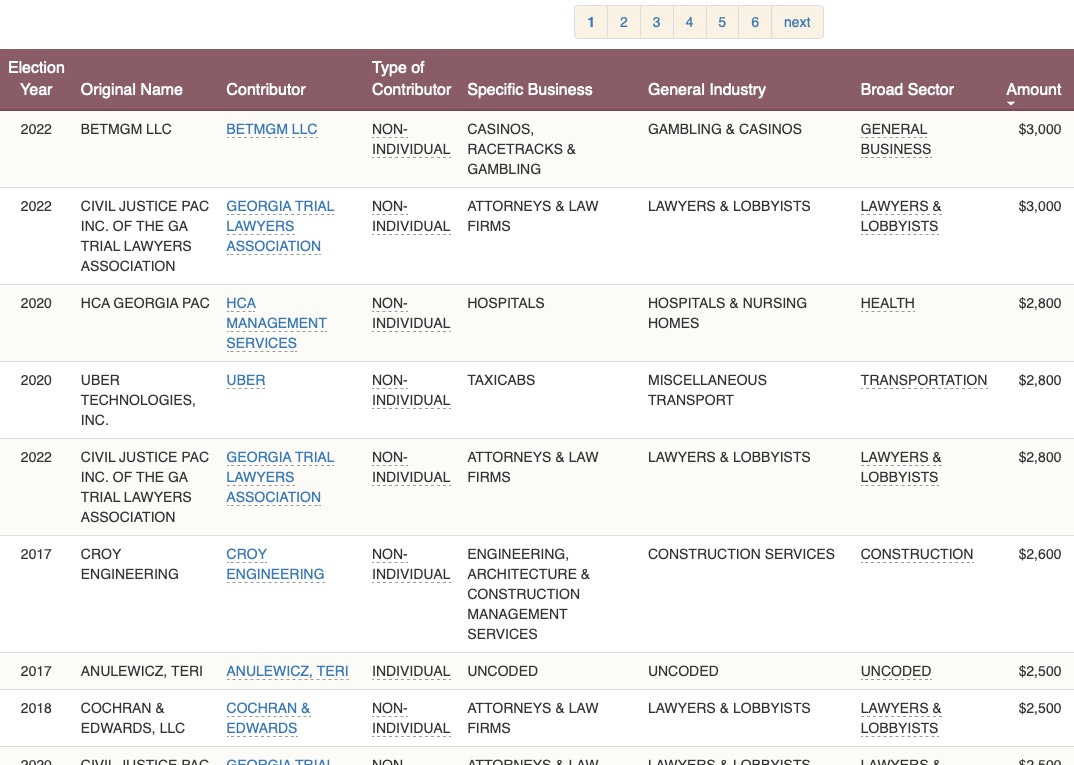Select the TAXICABS specific business cell
This screenshot has height=765, width=1074.
(x=501, y=380)
